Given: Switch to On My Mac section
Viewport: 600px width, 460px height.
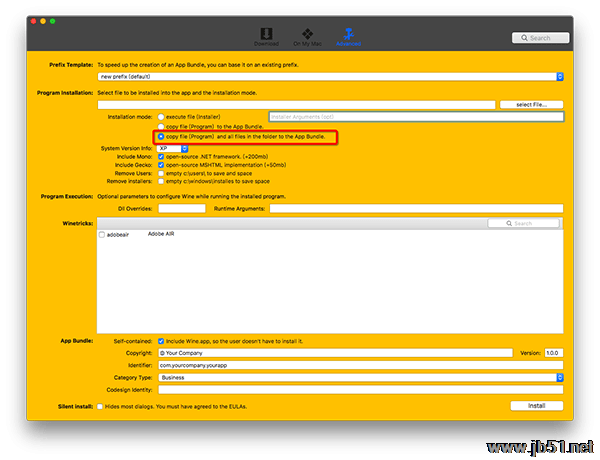Looking at the screenshot, I should 306,36.
